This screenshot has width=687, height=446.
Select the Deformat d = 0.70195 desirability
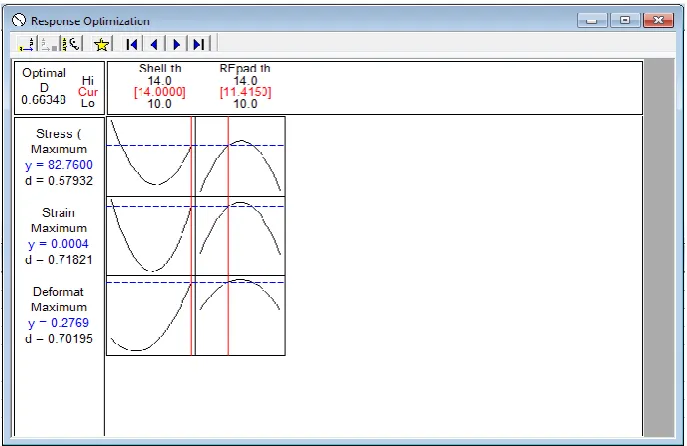[59, 339]
